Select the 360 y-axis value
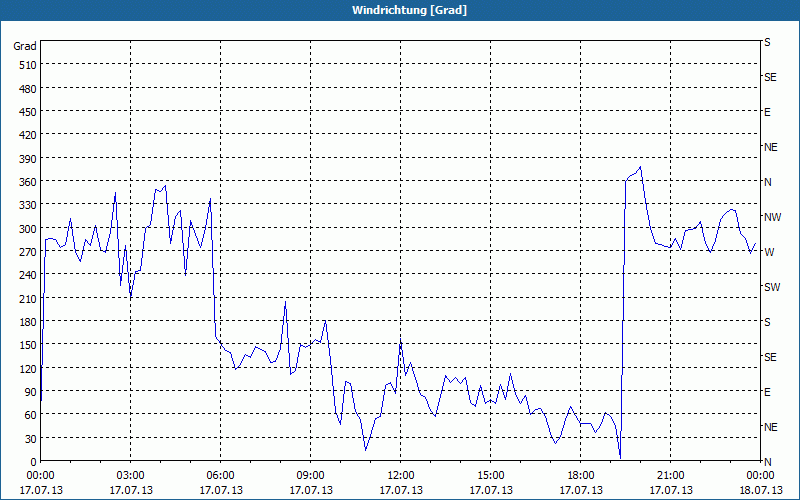 (x=28, y=182)
